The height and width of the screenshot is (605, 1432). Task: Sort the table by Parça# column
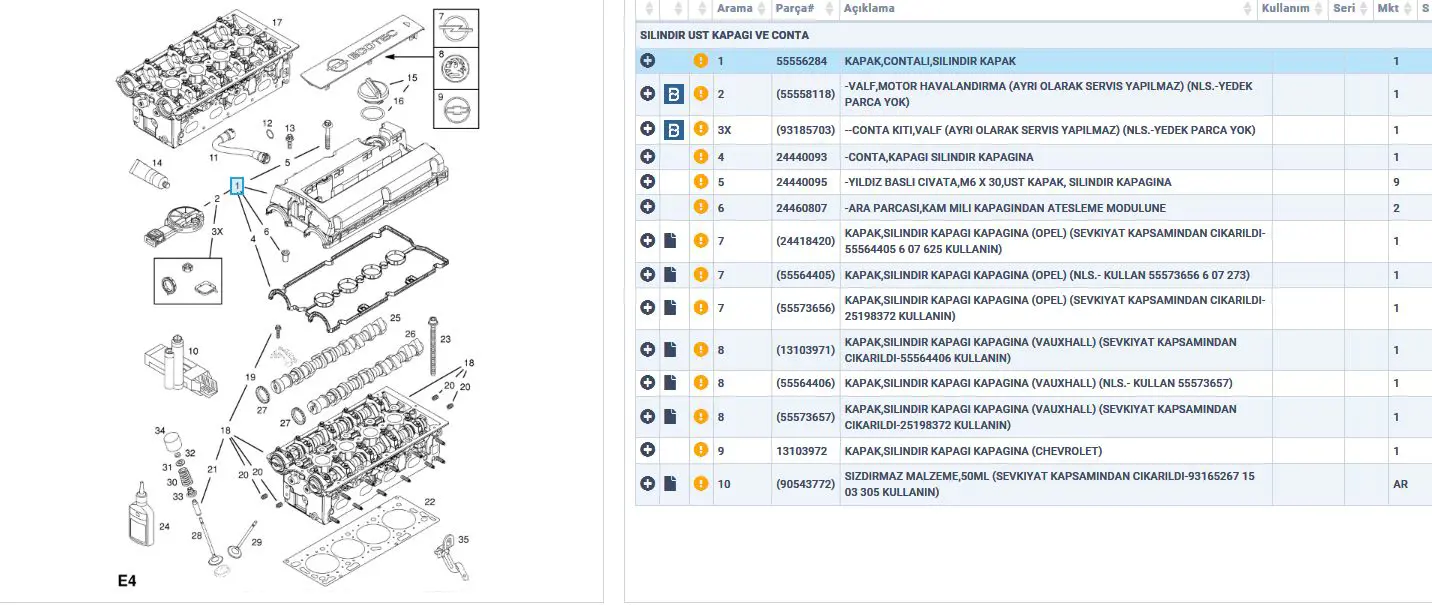coord(795,9)
